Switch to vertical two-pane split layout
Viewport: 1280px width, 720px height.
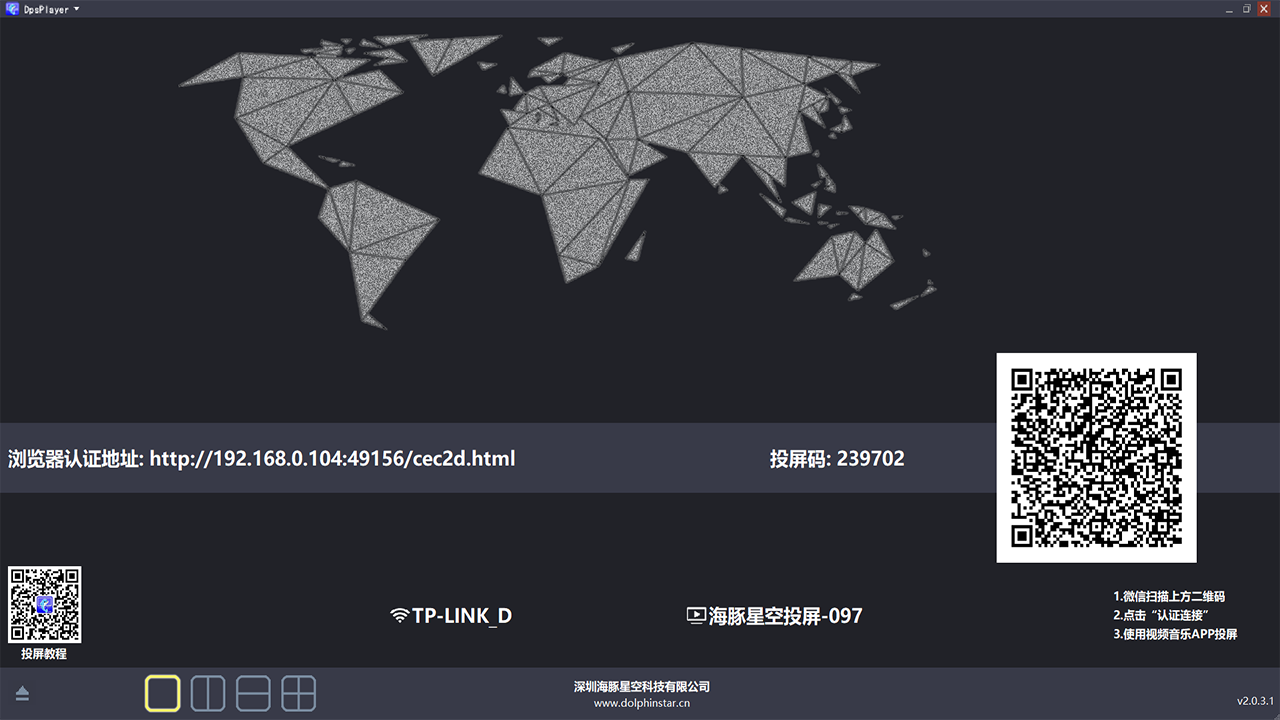click(x=208, y=693)
